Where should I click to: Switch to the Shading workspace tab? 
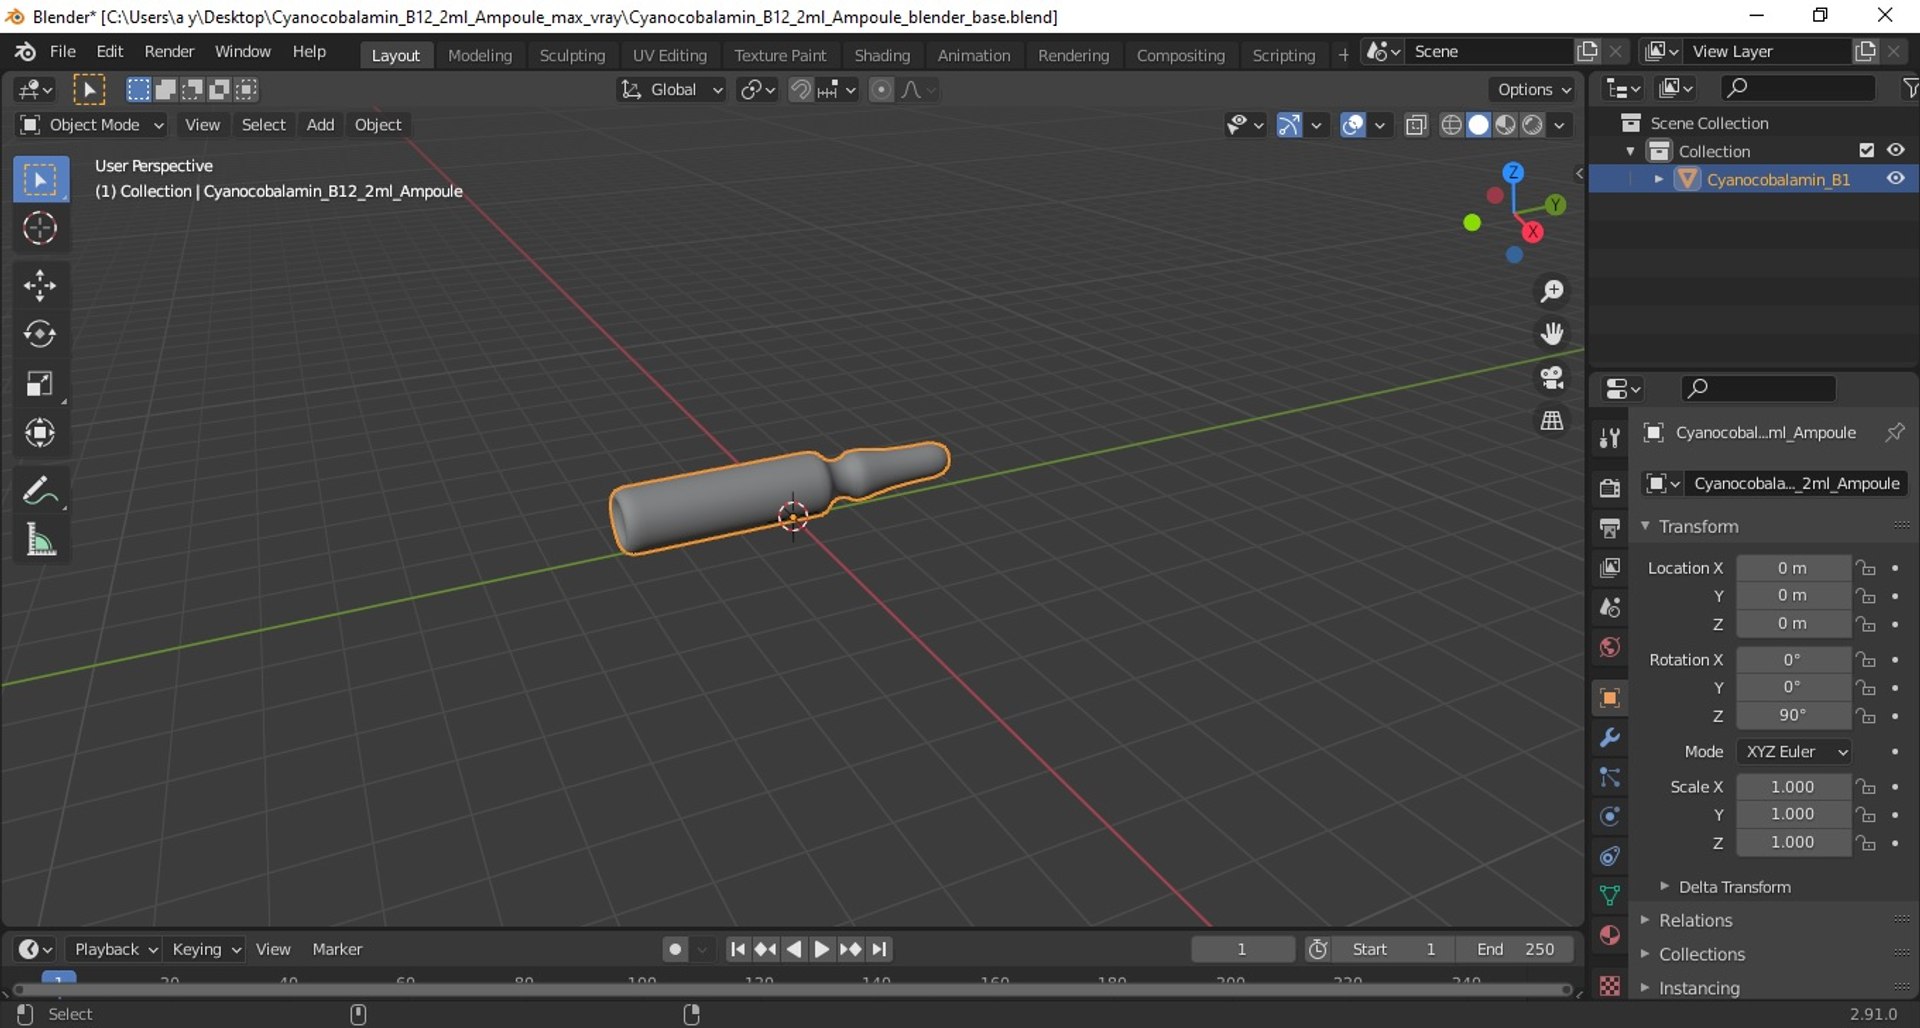click(x=882, y=55)
